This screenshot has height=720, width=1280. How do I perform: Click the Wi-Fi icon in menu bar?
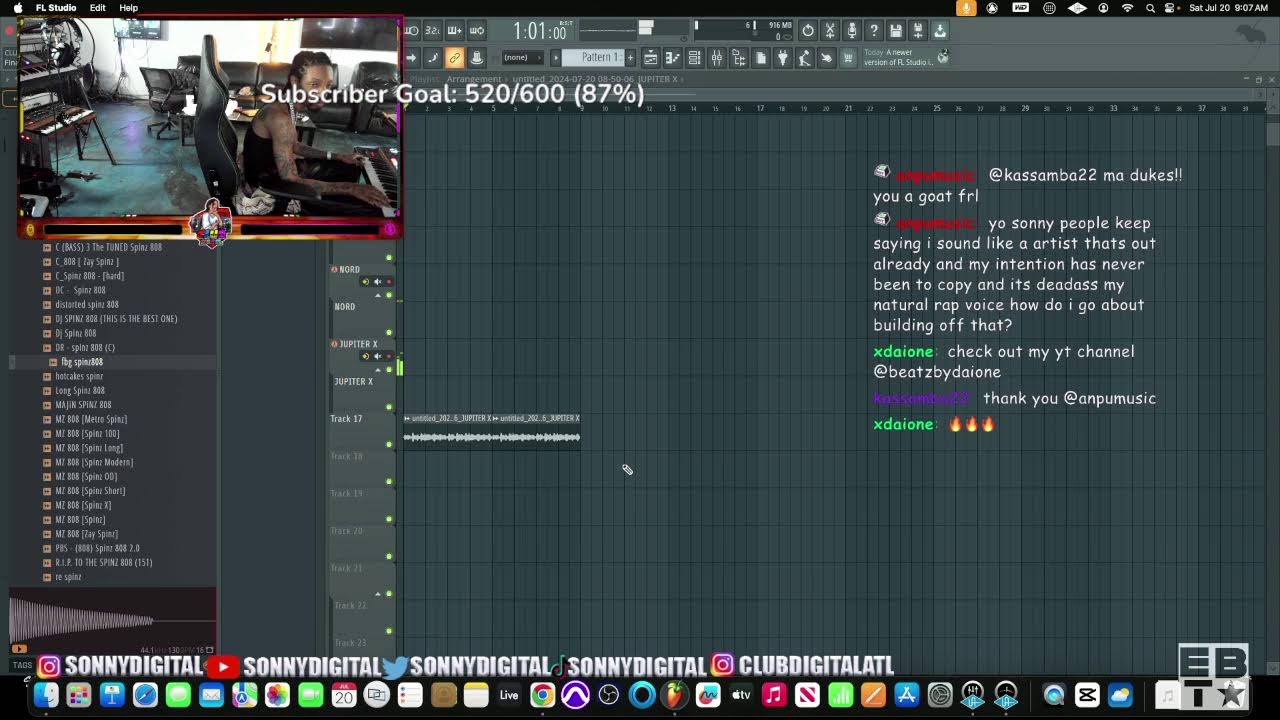point(1128,8)
